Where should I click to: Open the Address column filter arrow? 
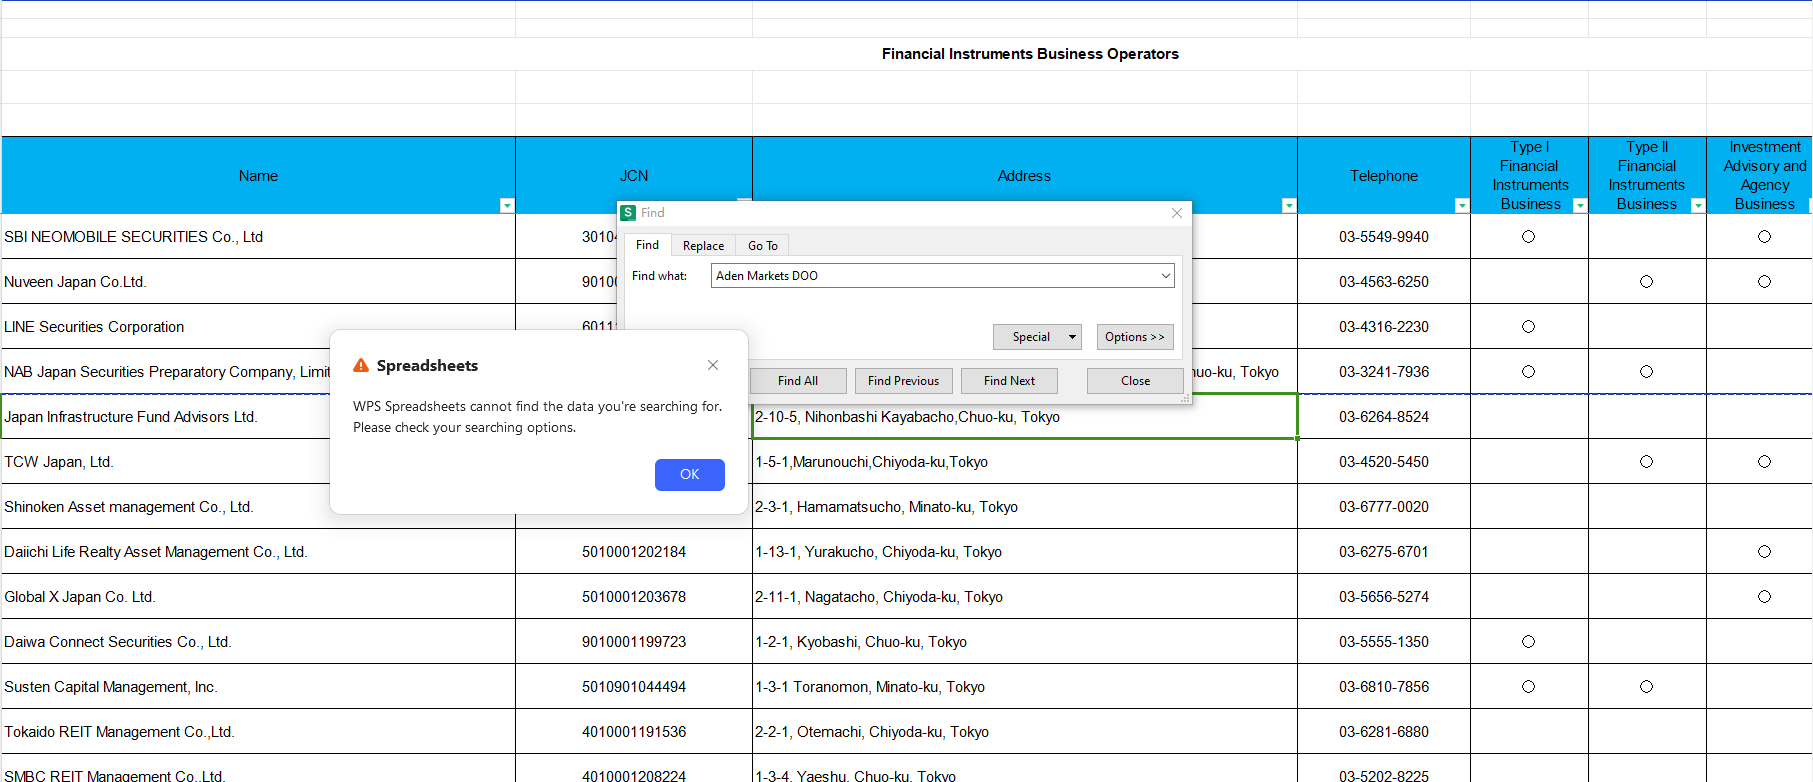(1289, 205)
